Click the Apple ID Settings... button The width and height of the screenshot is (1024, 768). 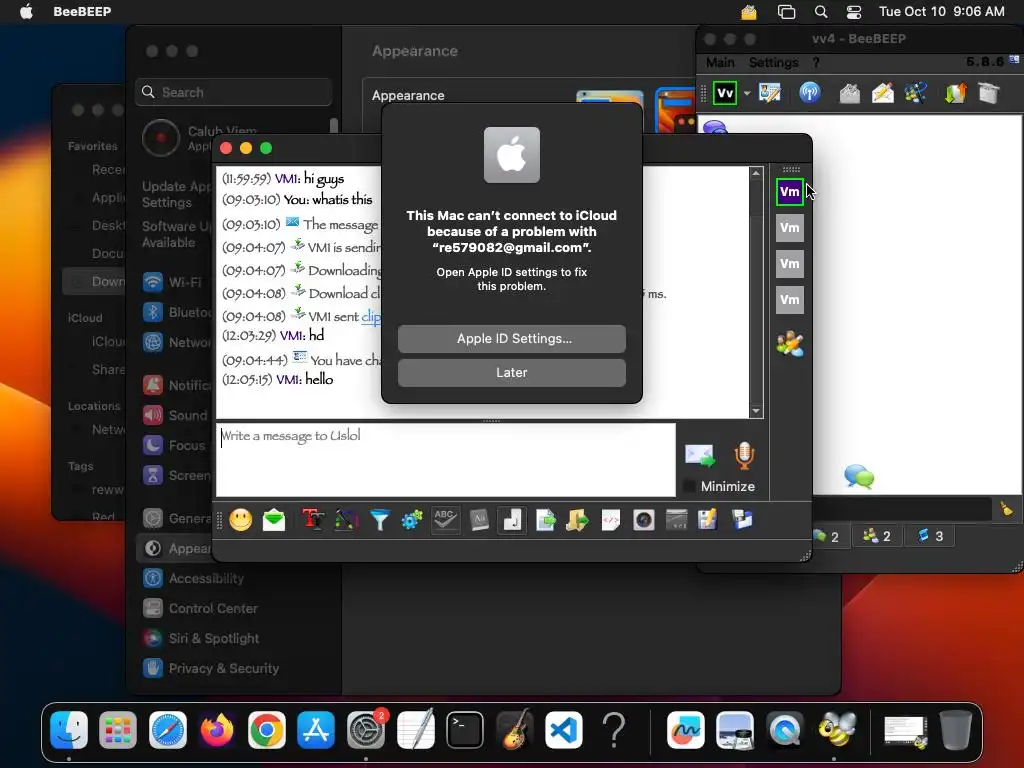coord(512,338)
